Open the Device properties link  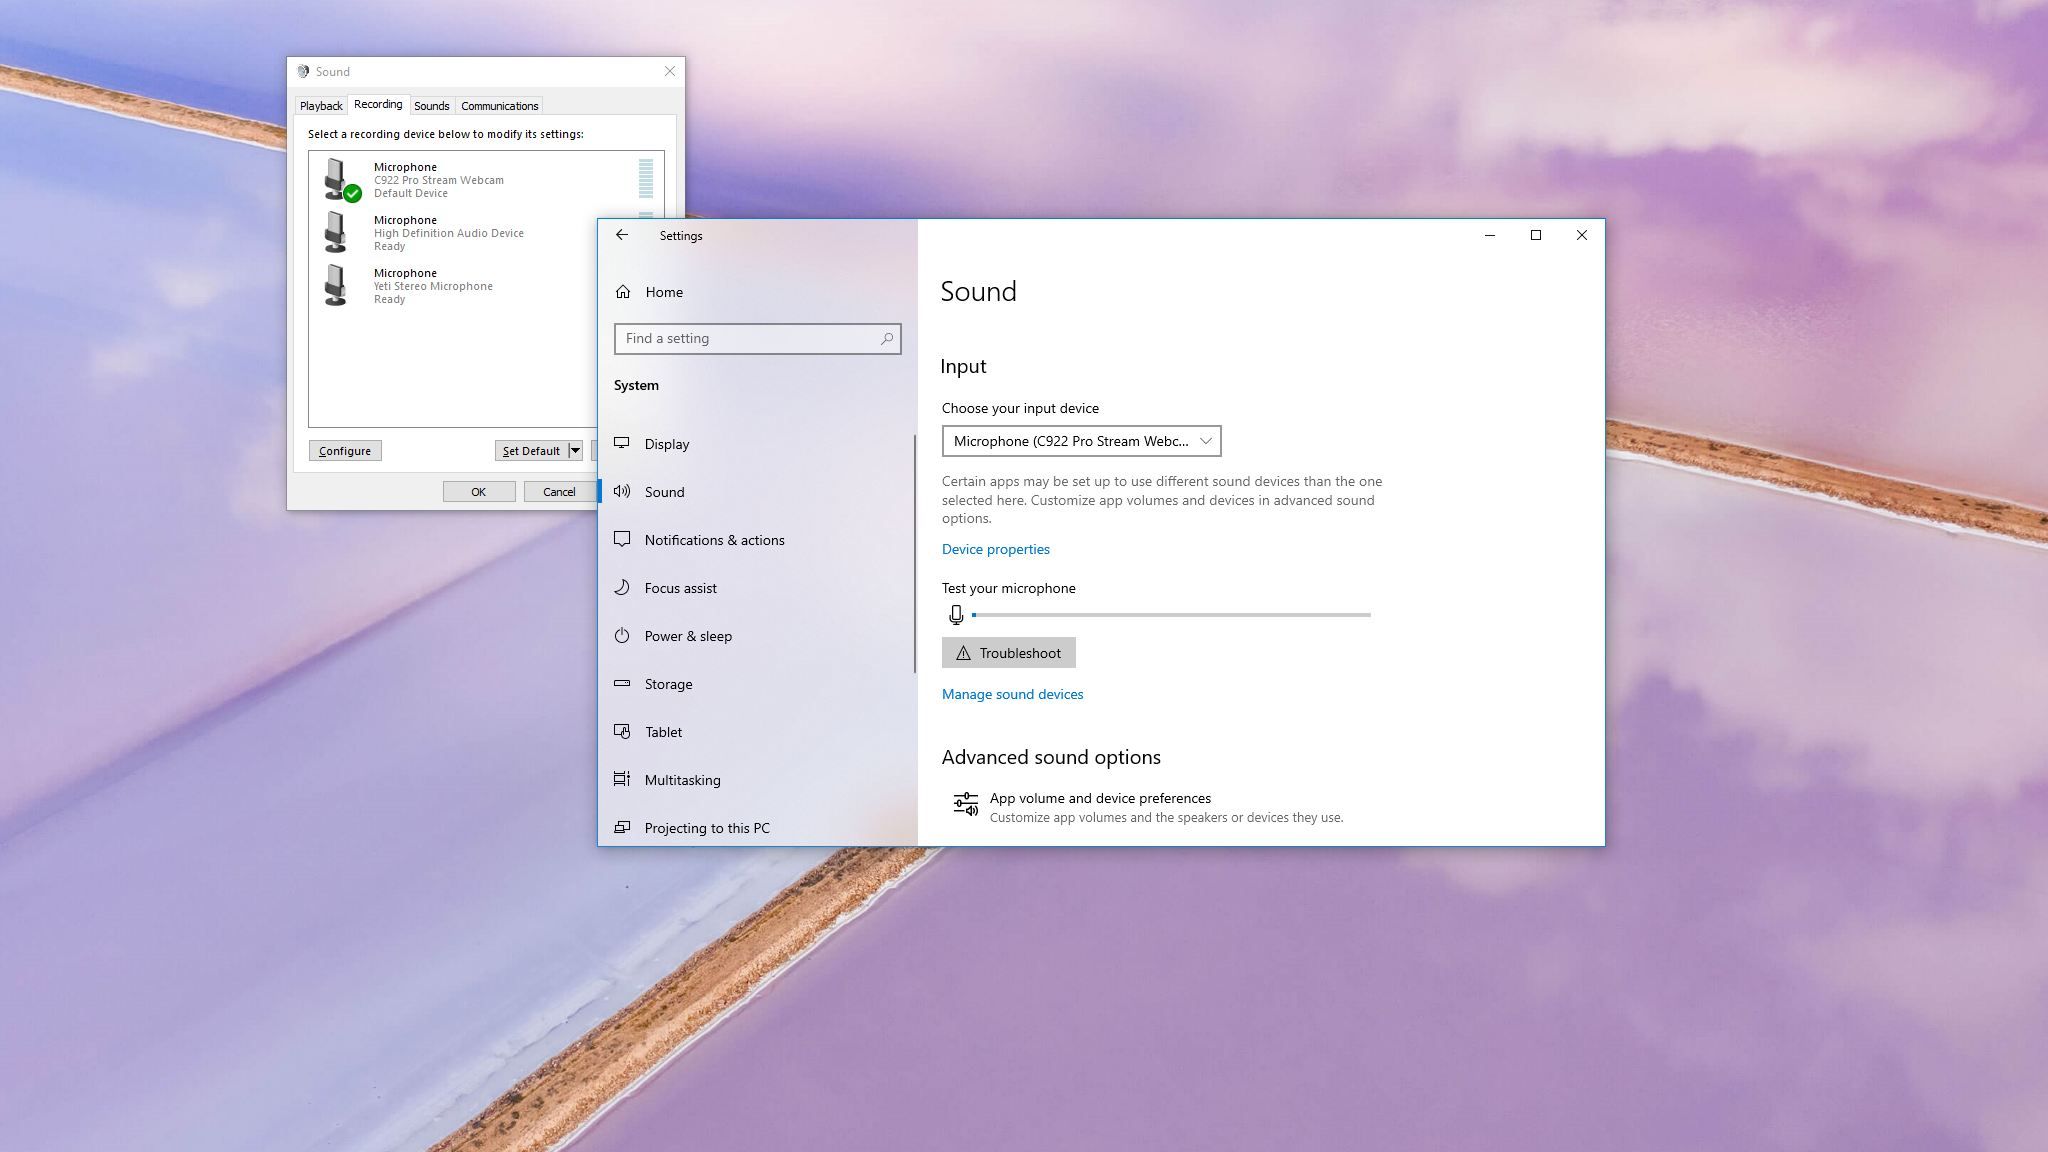pyautogui.click(x=995, y=549)
